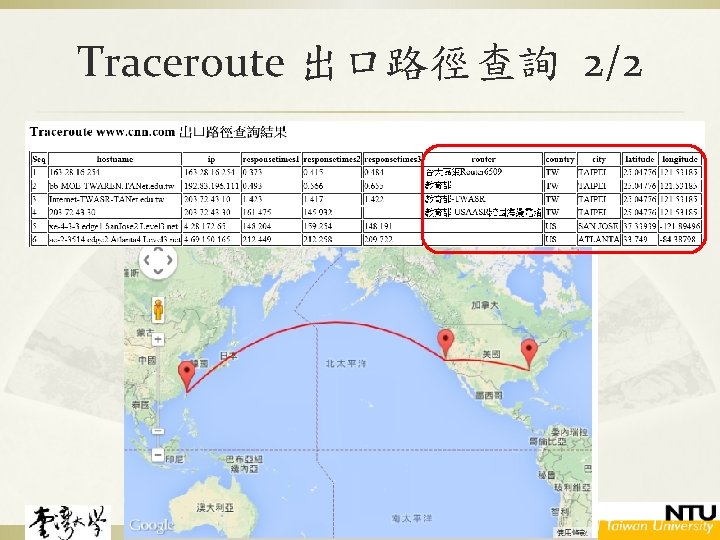Click the 'longitude' column header

680,159
